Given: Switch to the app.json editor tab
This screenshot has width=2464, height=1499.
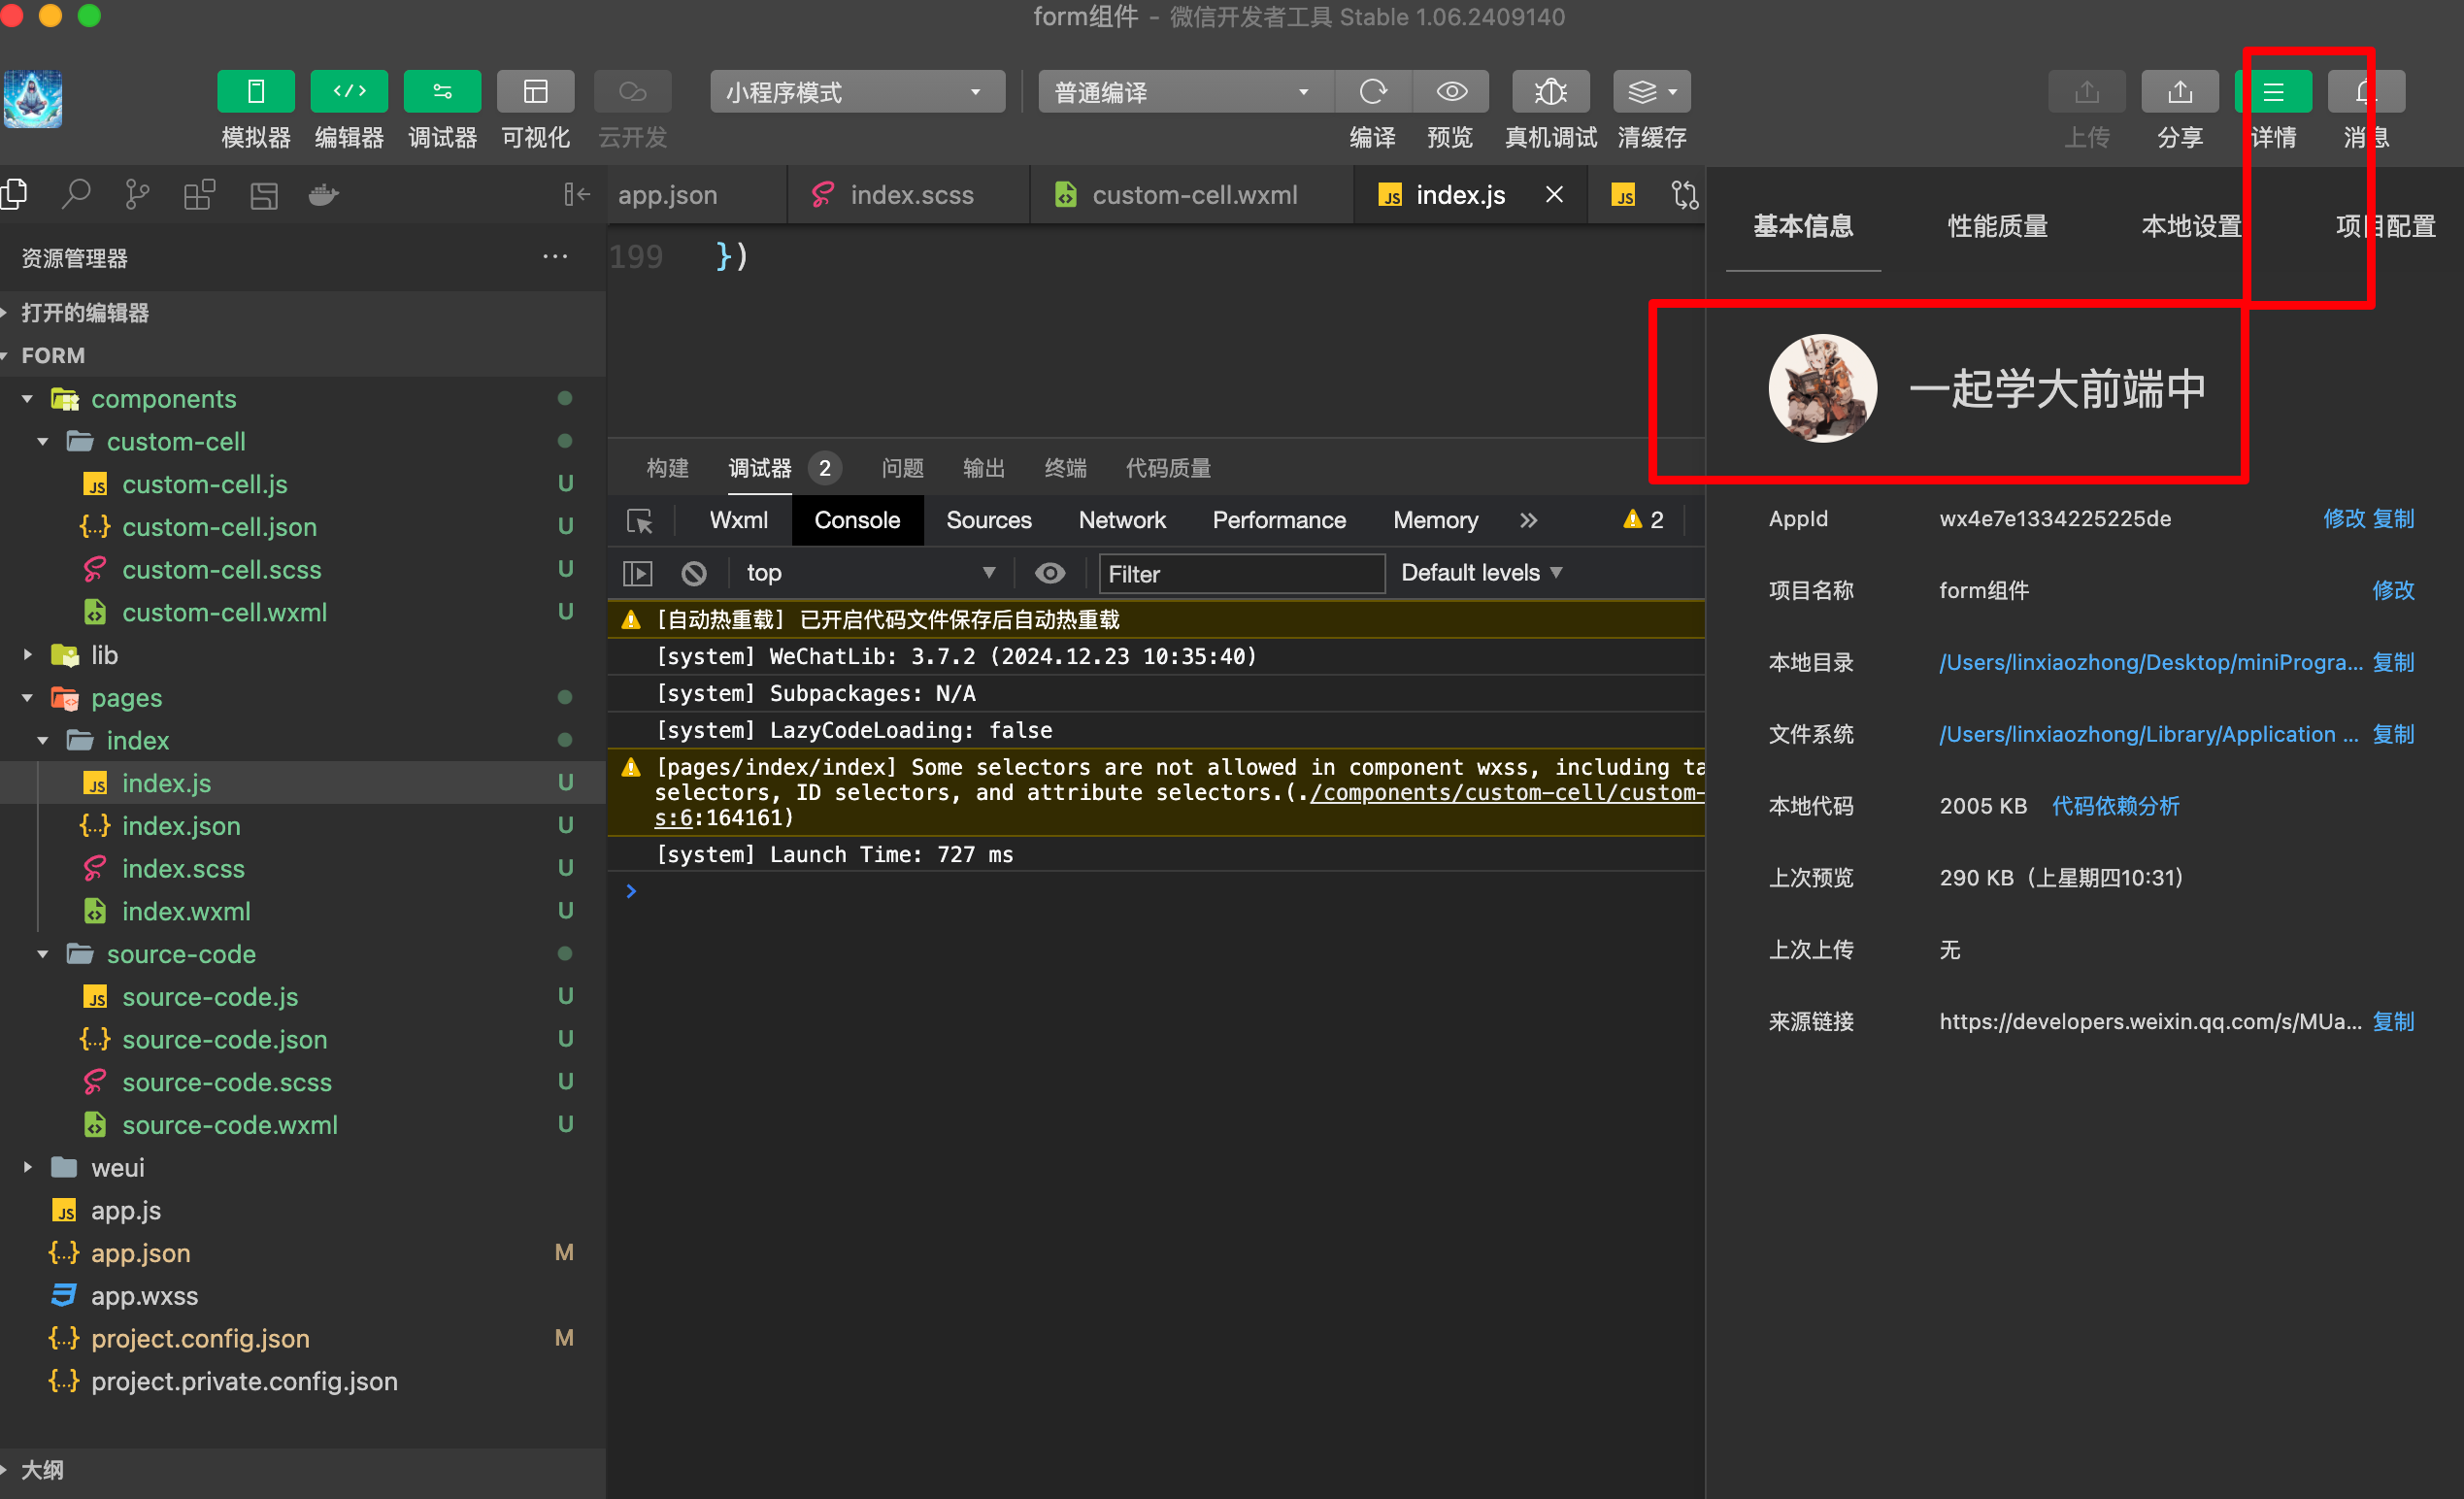Looking at the screenshot, I should (668, 194).
